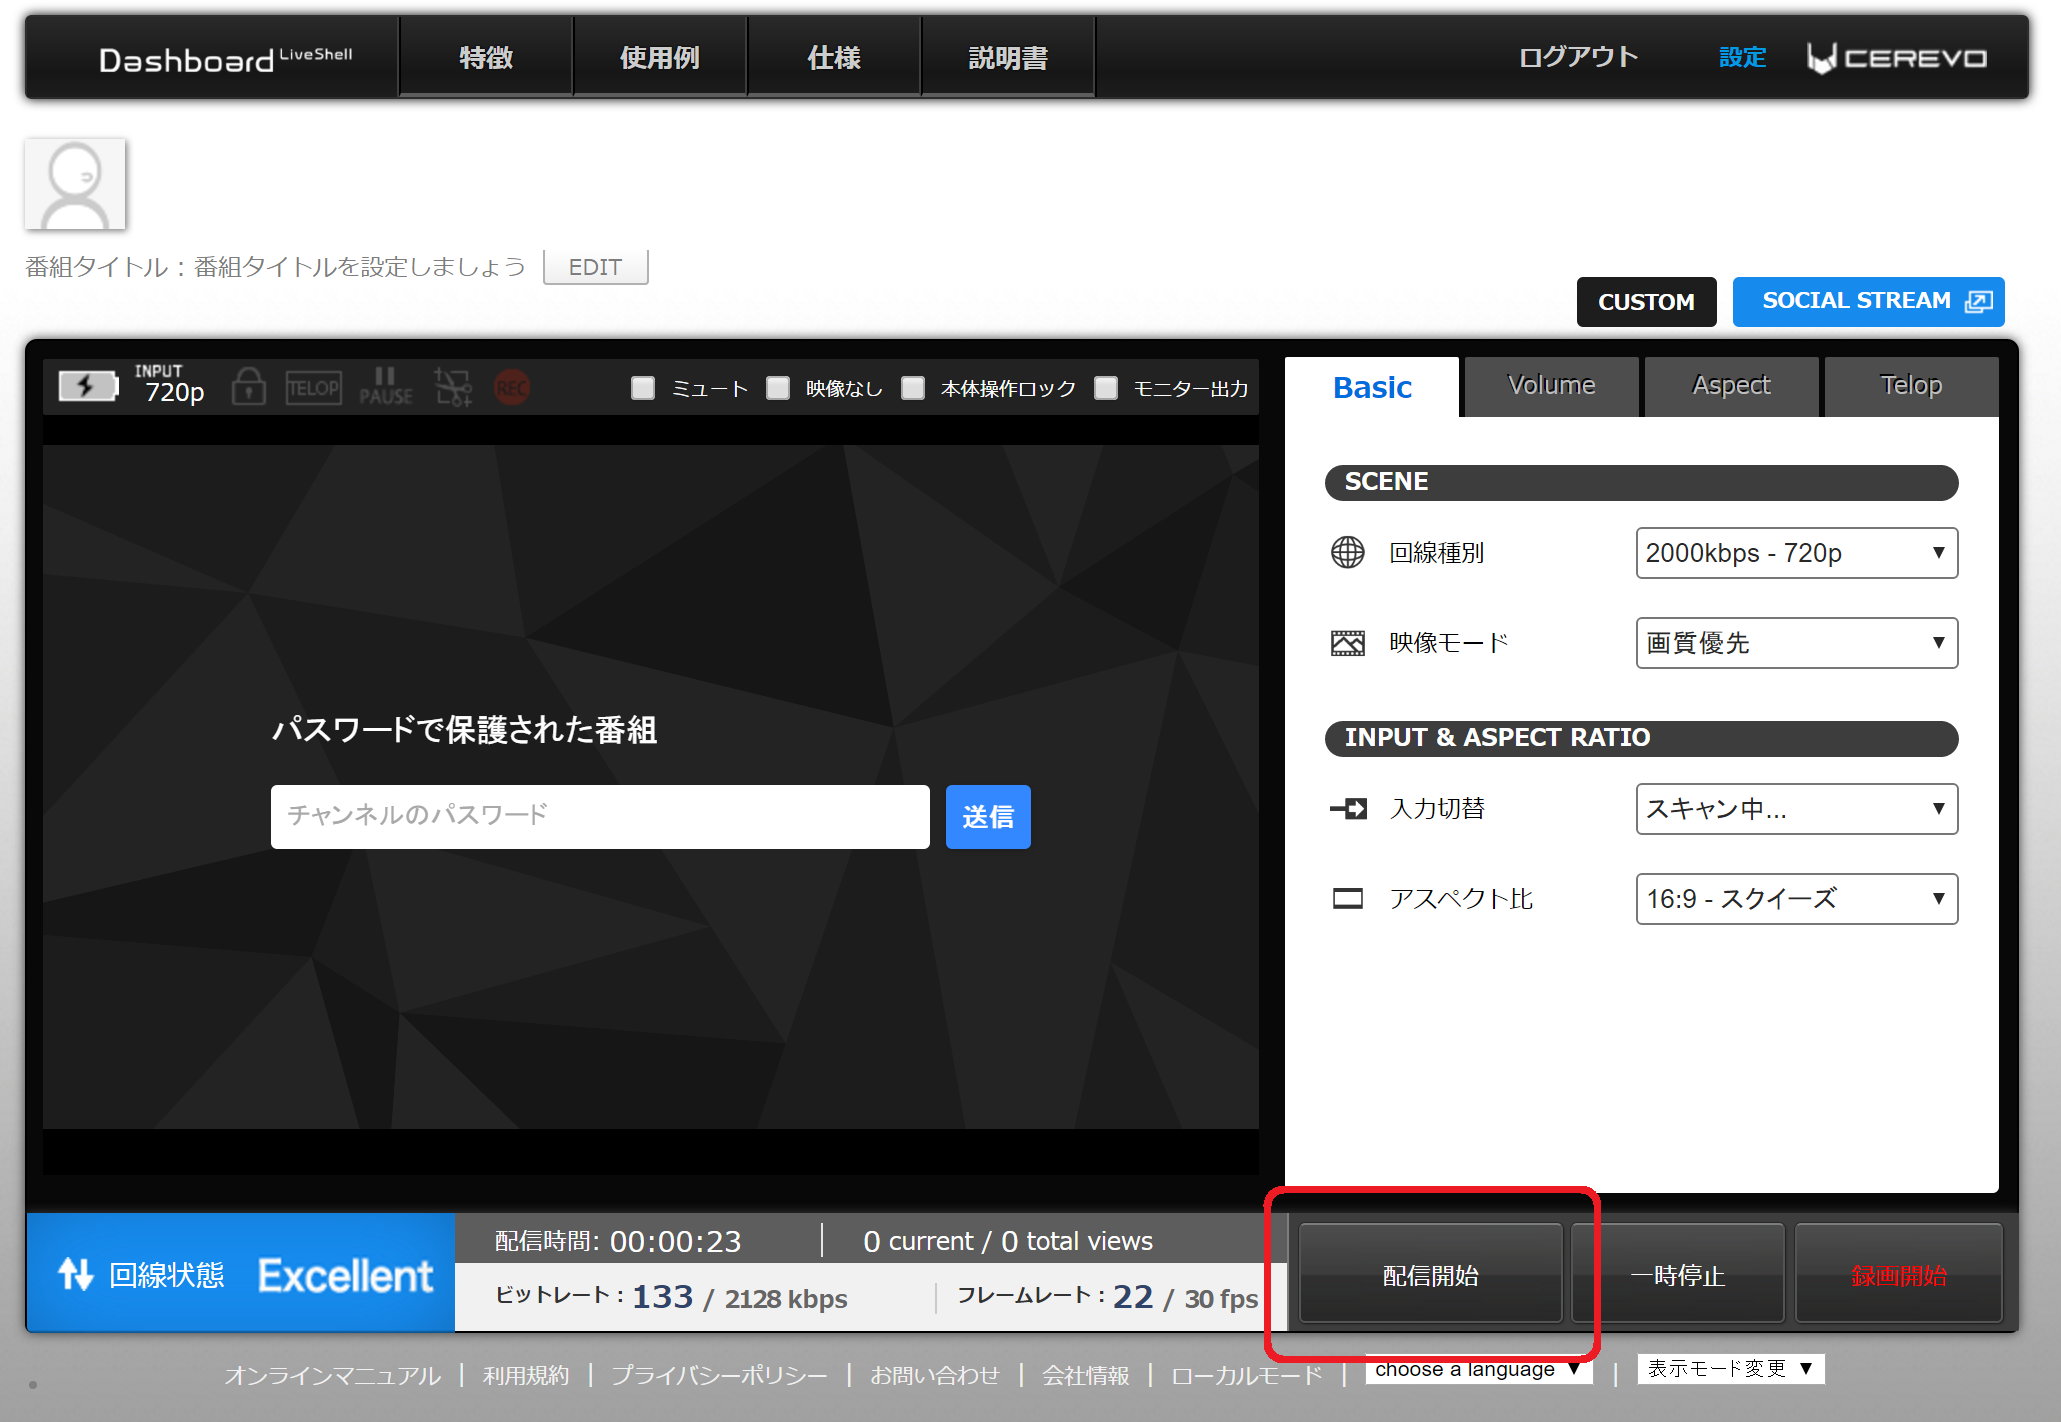Click the user profile avatar image
Screen dimensions: 2061x1422
(x=75, y=184)
